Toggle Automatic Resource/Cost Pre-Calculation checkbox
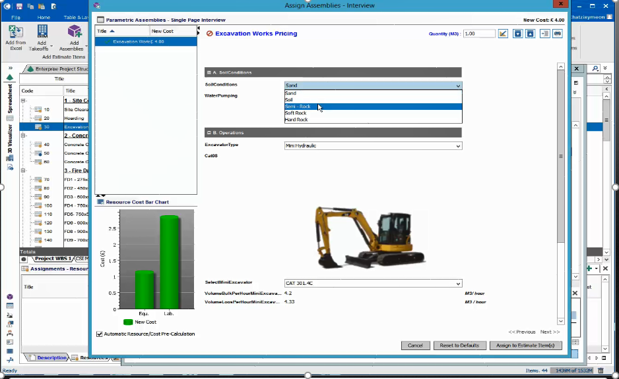Image resolution: width=619 pixels, height=379 pixels. (99, 334)
